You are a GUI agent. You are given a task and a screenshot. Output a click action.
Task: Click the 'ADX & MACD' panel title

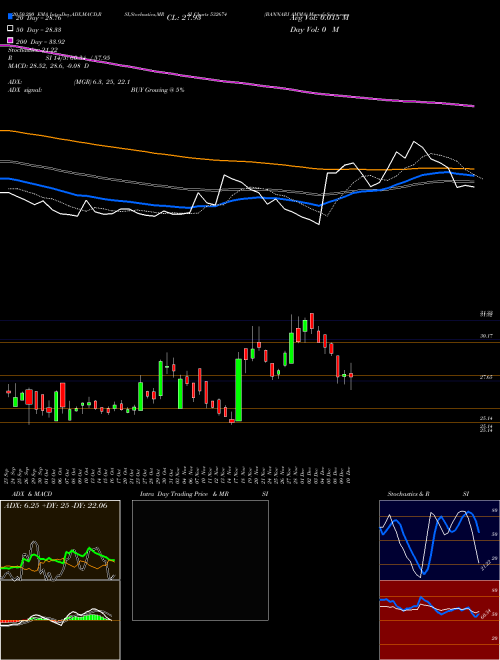click(32, 494)
